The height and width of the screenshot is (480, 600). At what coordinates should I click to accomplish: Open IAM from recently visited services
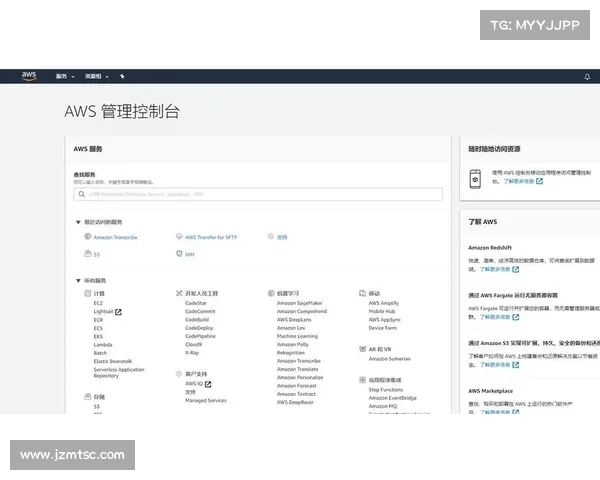(190, 255)
